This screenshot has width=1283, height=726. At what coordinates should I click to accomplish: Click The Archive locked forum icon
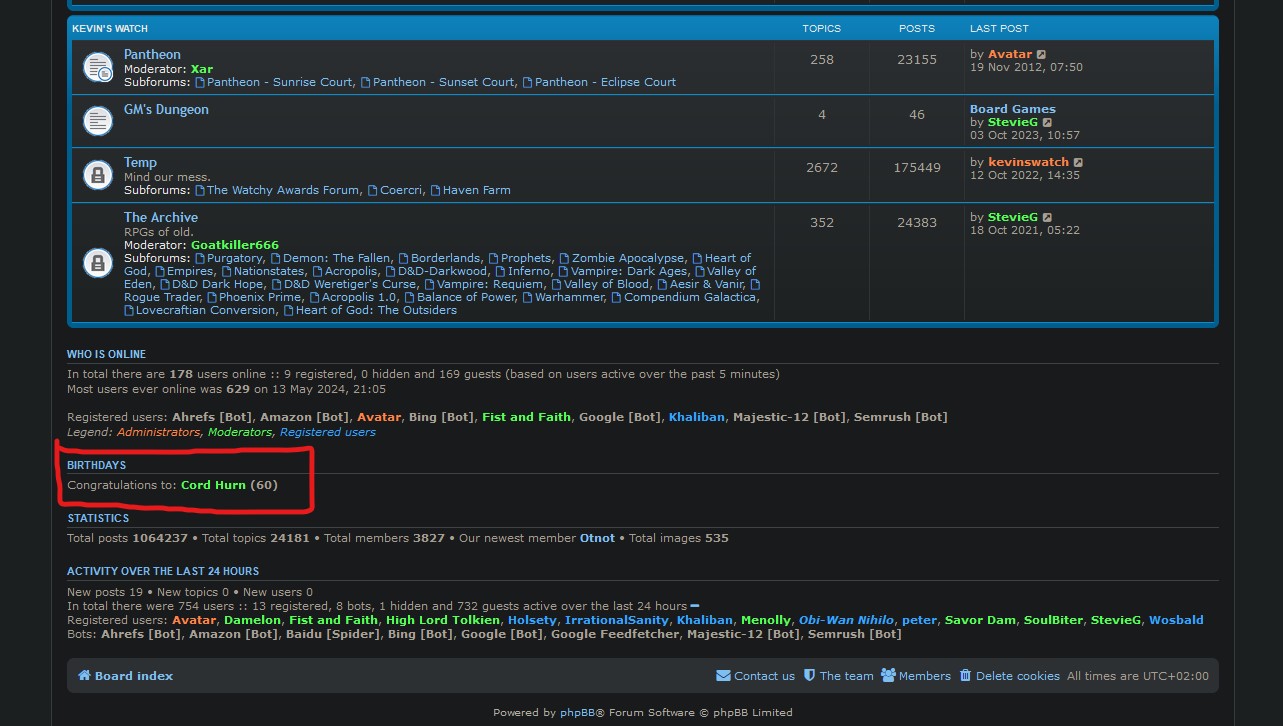click(x=97, y=263)
